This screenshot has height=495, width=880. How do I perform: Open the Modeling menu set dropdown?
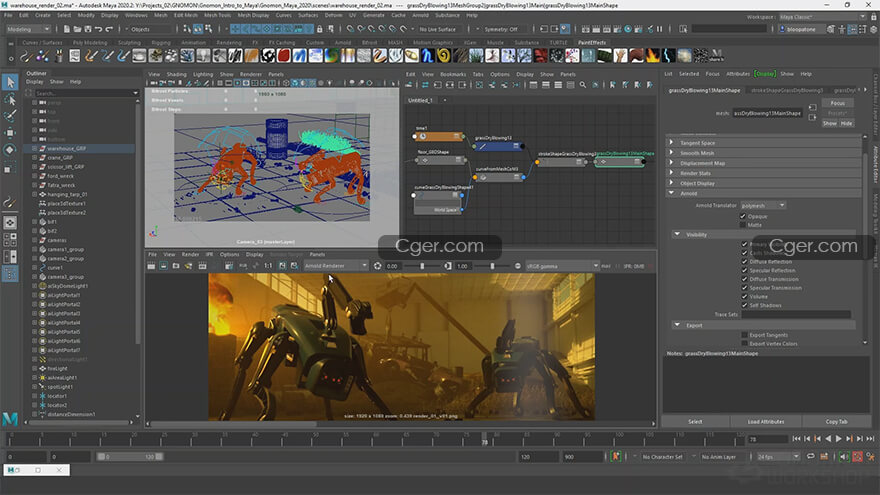pyautogui.click(x=28, y=29)
